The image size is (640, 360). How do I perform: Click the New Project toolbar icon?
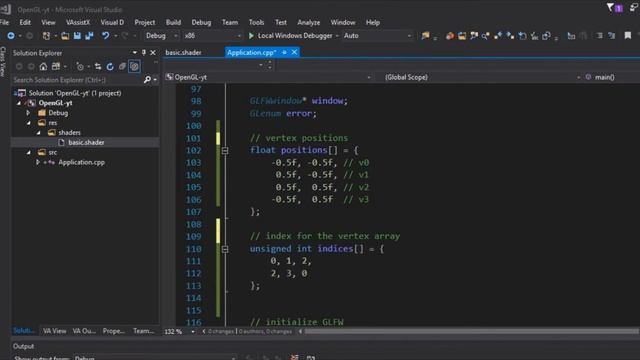(x=46, y=36)
